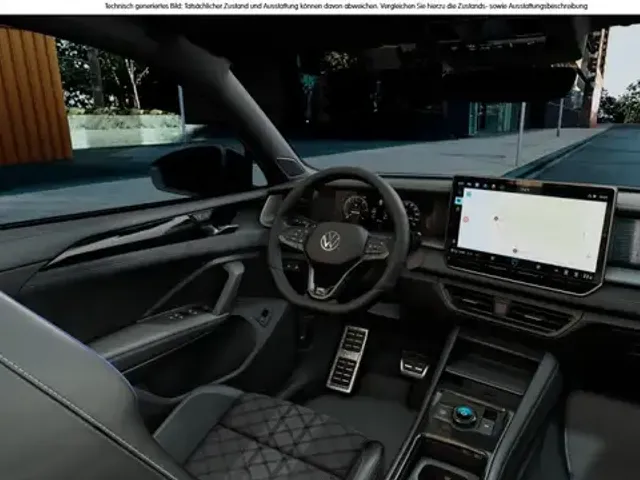This screenshot has height=480, width=640.
Task: Tap the teal icon at the map's top-left
Action: coord(469,194)
